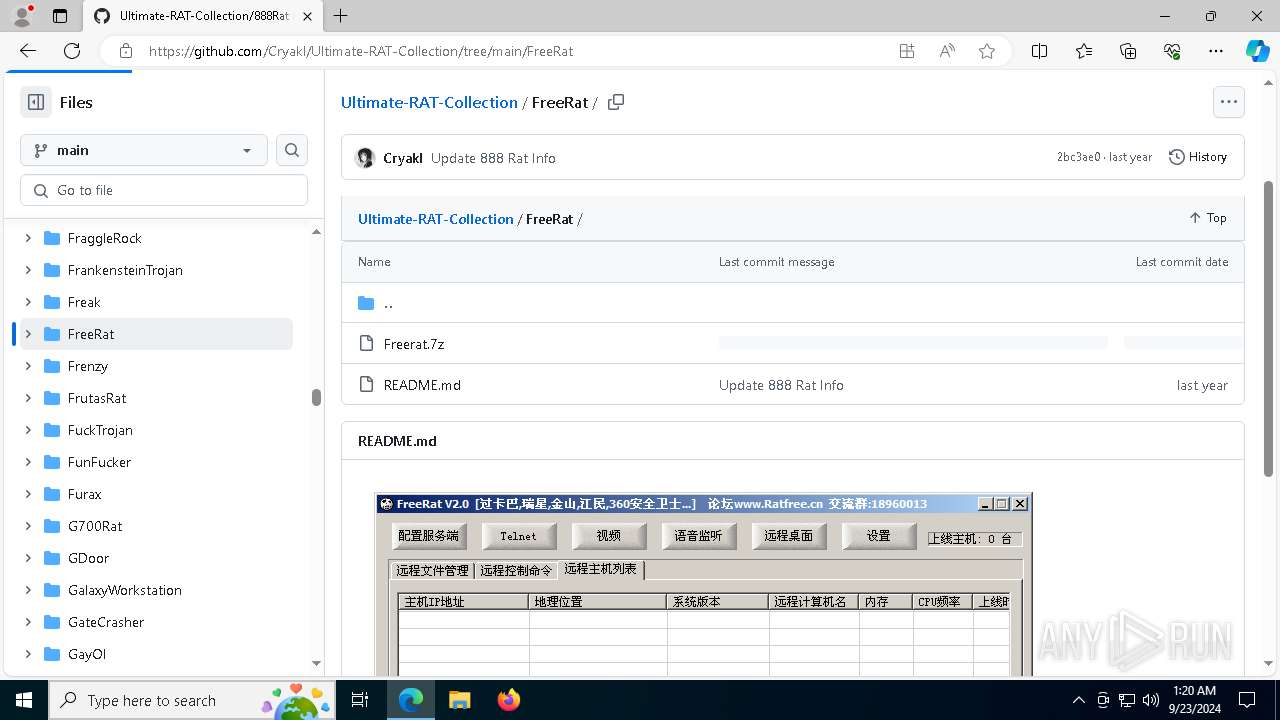This screenshot has height=720, width=1280.
Task: Open Task View
Action: tap(361, 700)
